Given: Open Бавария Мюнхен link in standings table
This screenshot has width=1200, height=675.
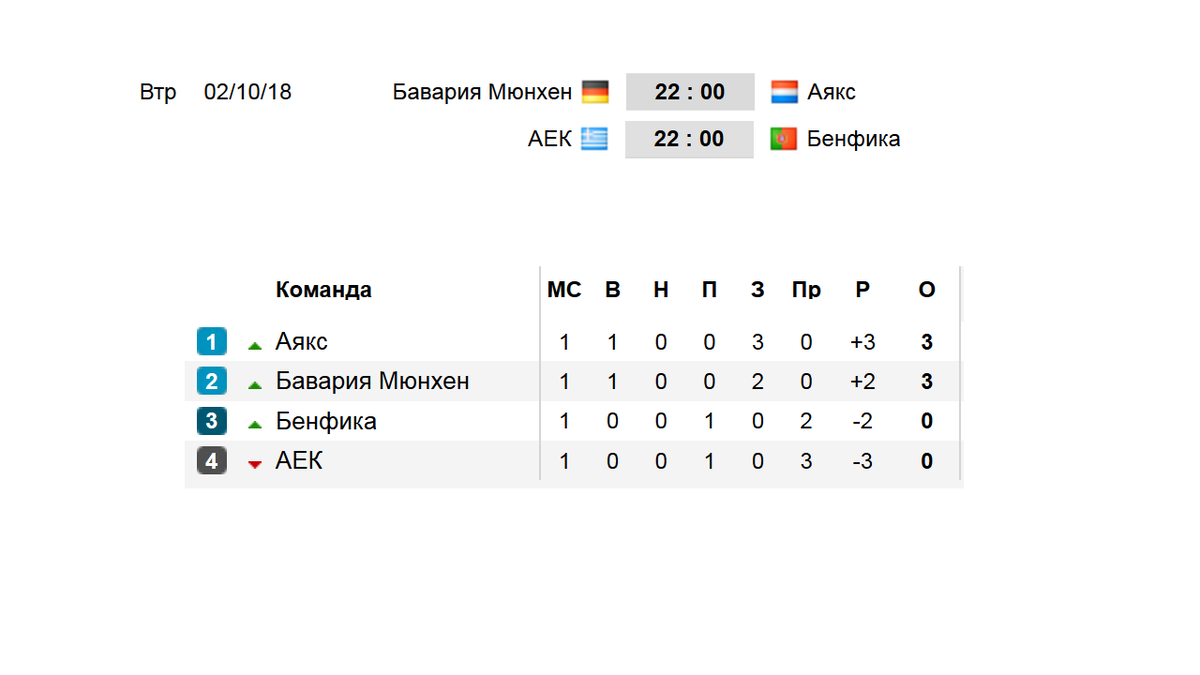Looking at the screenshot, I should coord(372,381).
